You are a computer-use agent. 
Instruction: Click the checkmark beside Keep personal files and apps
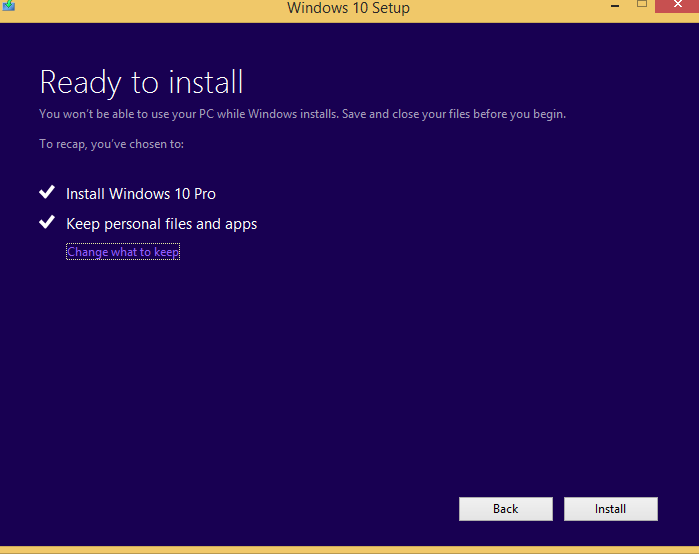click(x=47, y=222)
